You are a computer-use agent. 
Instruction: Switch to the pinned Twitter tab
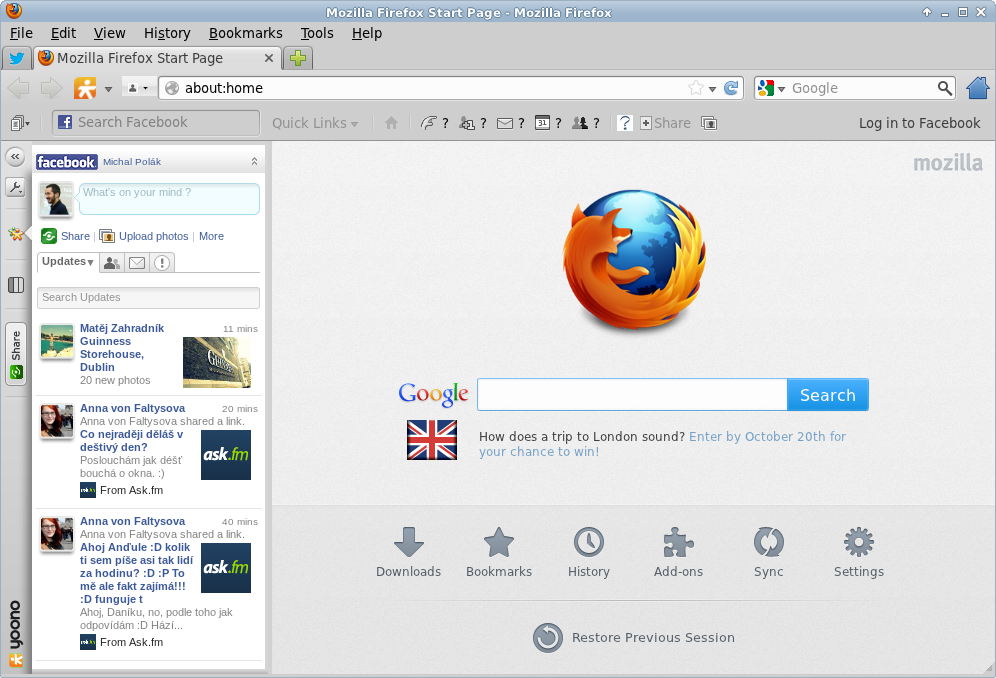(17, 58)
